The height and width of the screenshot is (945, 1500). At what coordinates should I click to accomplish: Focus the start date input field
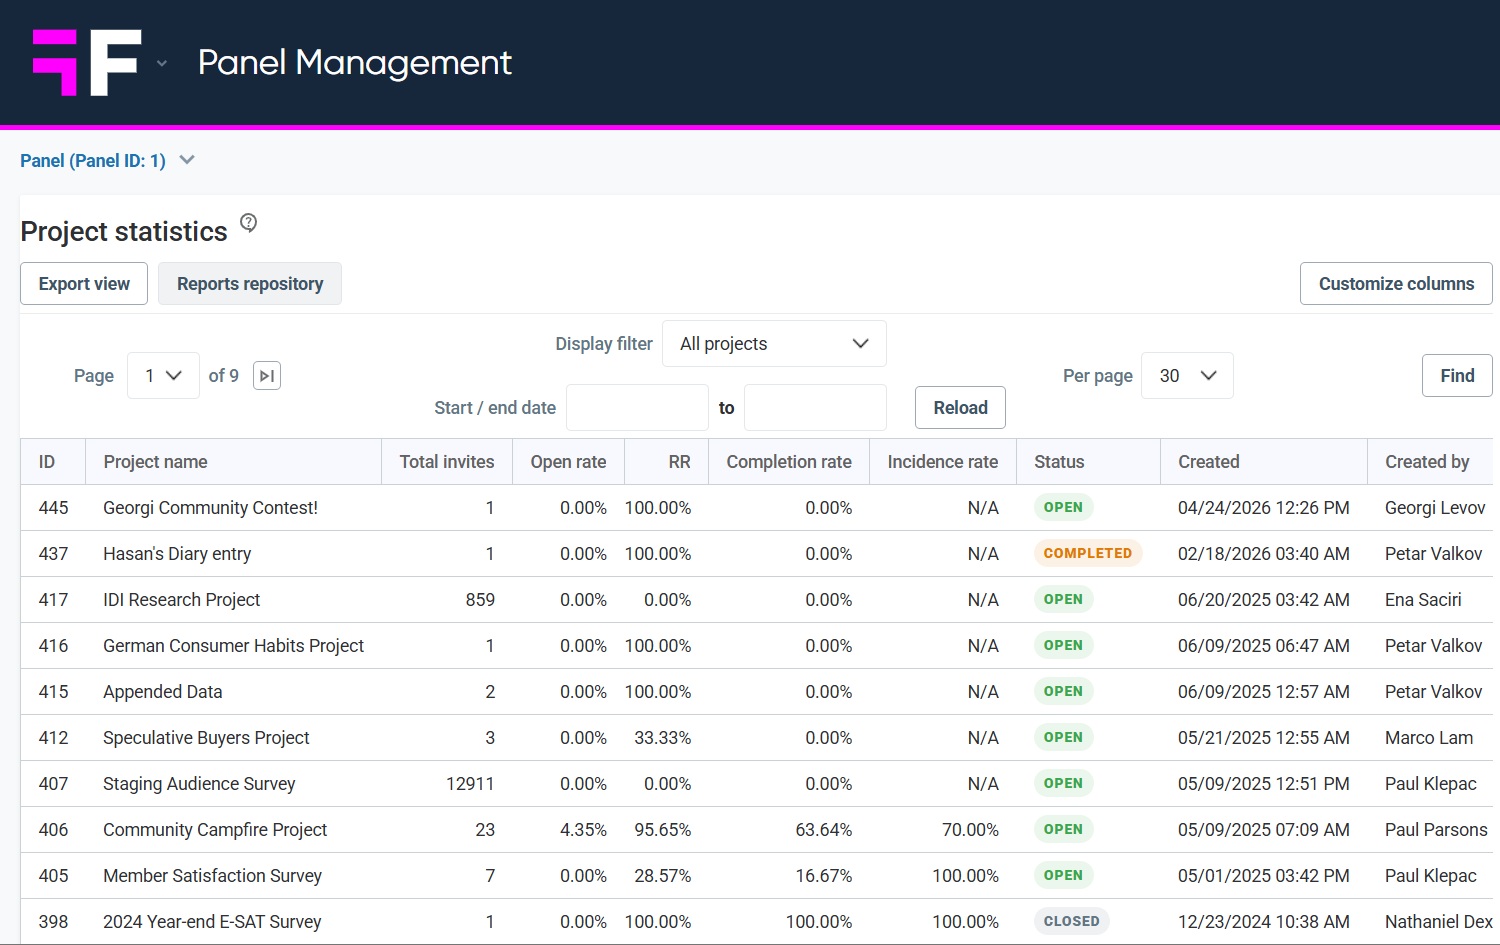tap(637, 408)
